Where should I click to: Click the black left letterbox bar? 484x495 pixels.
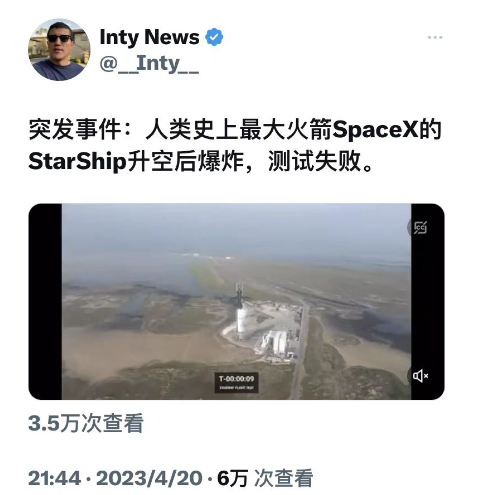click(x=45, y=302)
